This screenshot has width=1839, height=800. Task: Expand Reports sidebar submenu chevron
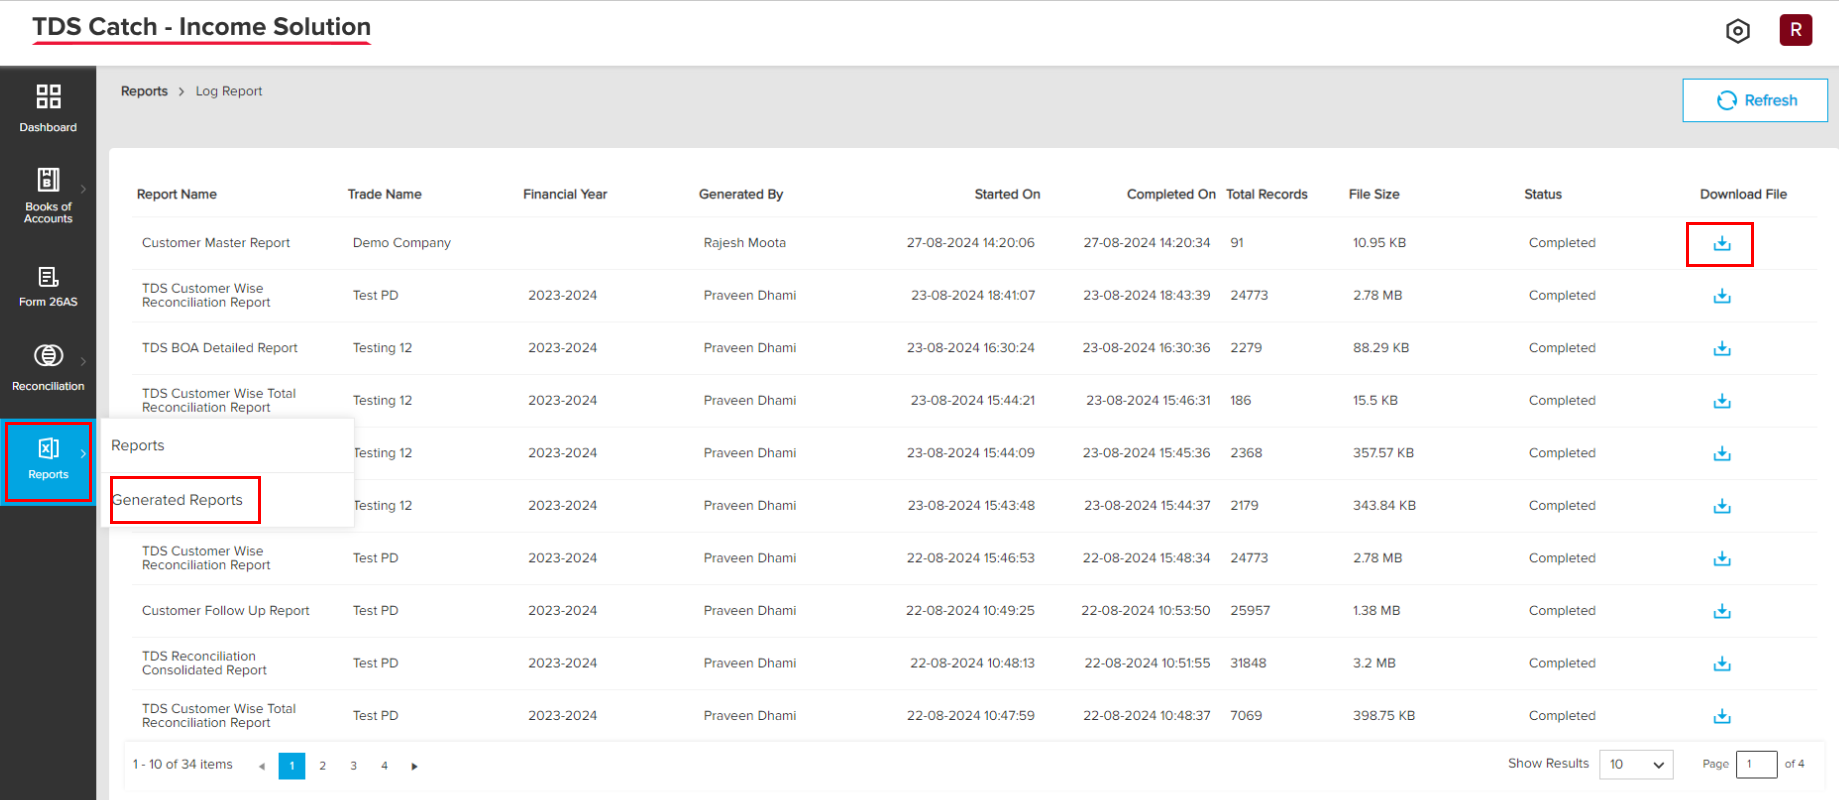click(x=84, y=454)
